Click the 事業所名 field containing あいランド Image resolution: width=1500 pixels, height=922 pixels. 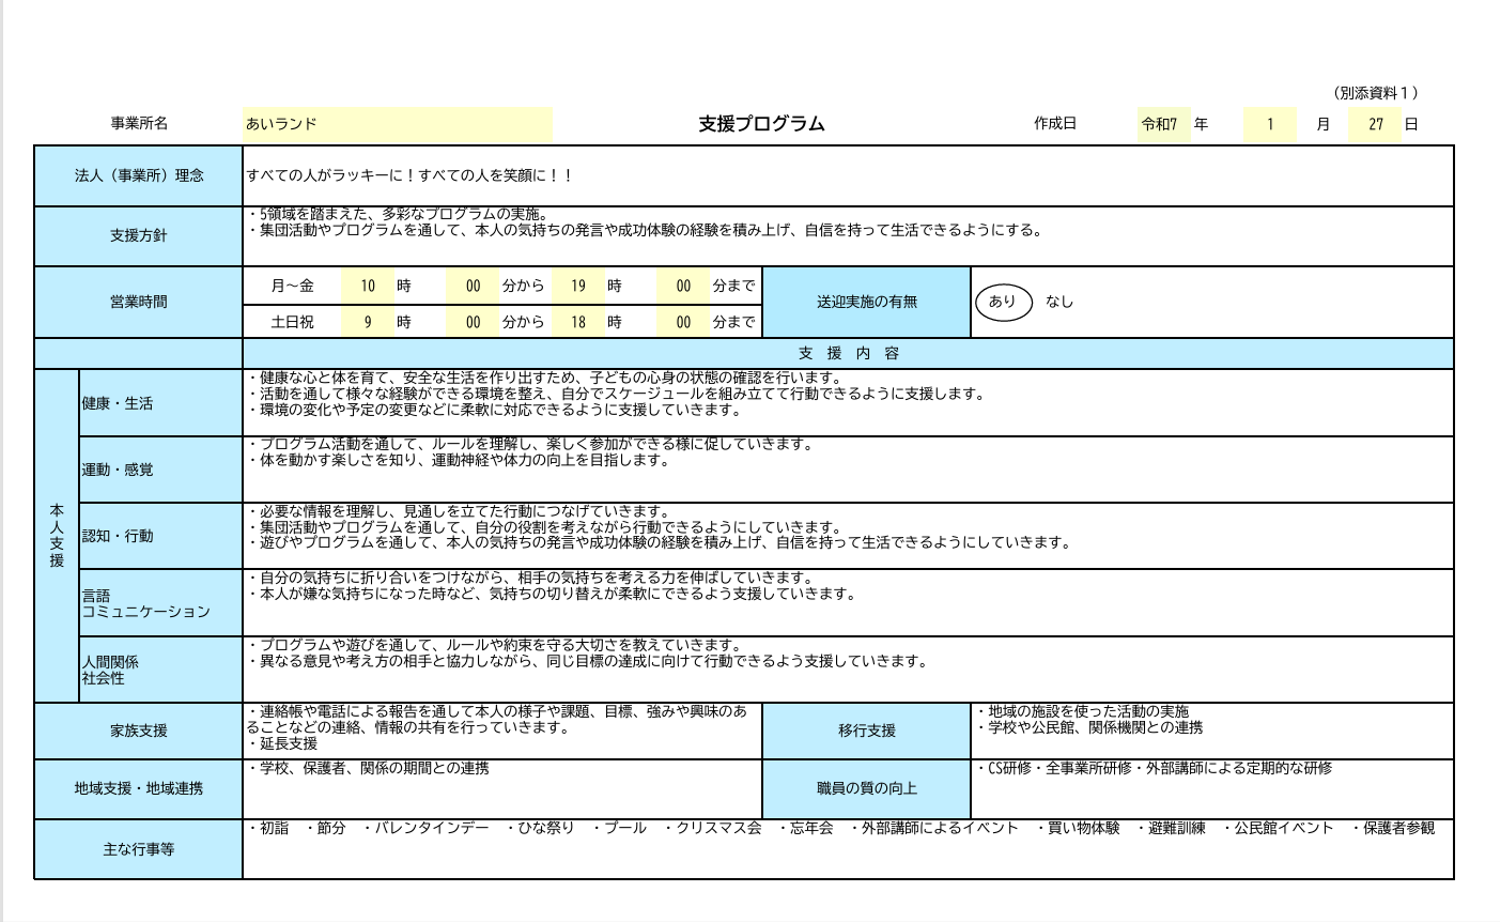click(397, 124)
